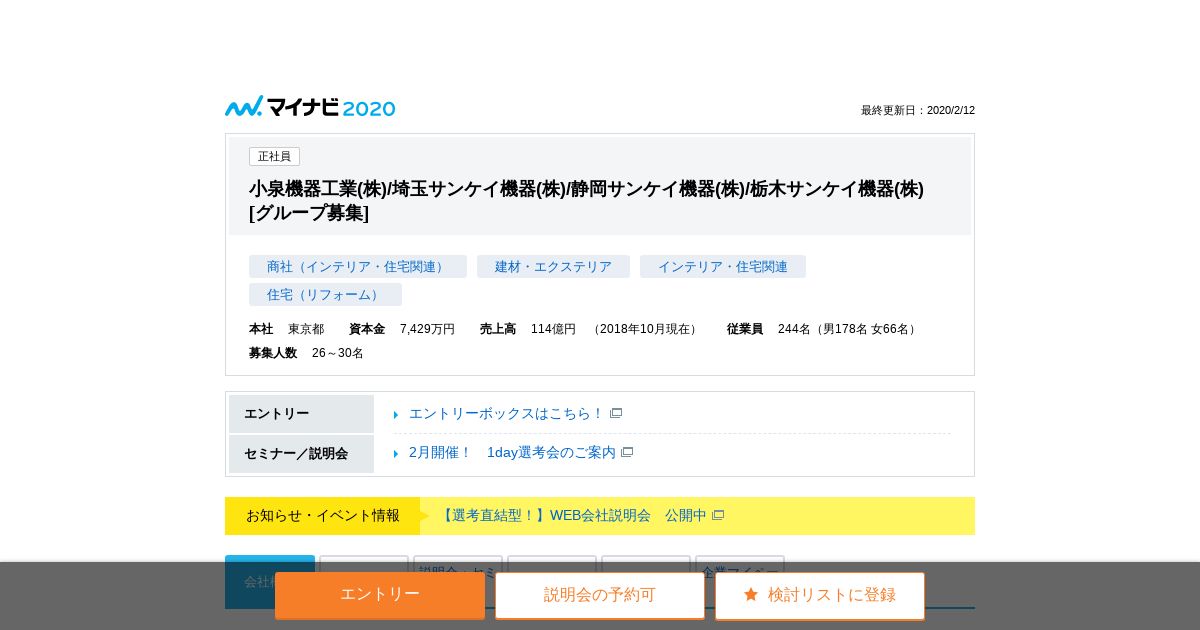1200x630 pixels.
Task: Follow the エントリーボックスはこちら！ link
Action: pos(507,413)
